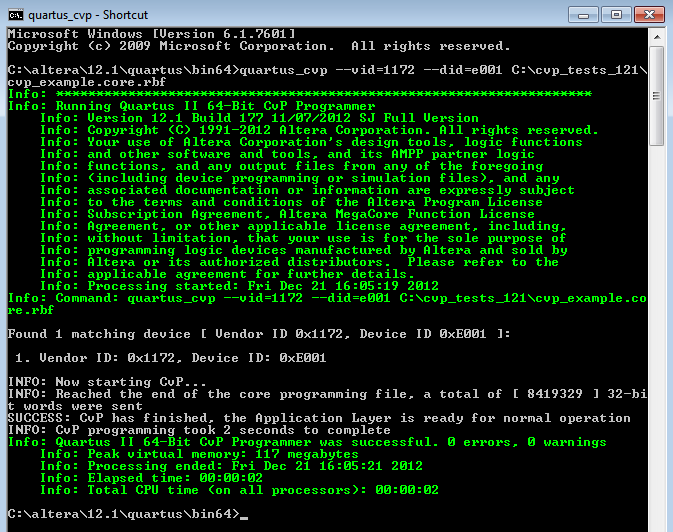The image size is (673, 532).
Task: Click 'applicable agreement for further details' line
Action: [x=227, y=274]
